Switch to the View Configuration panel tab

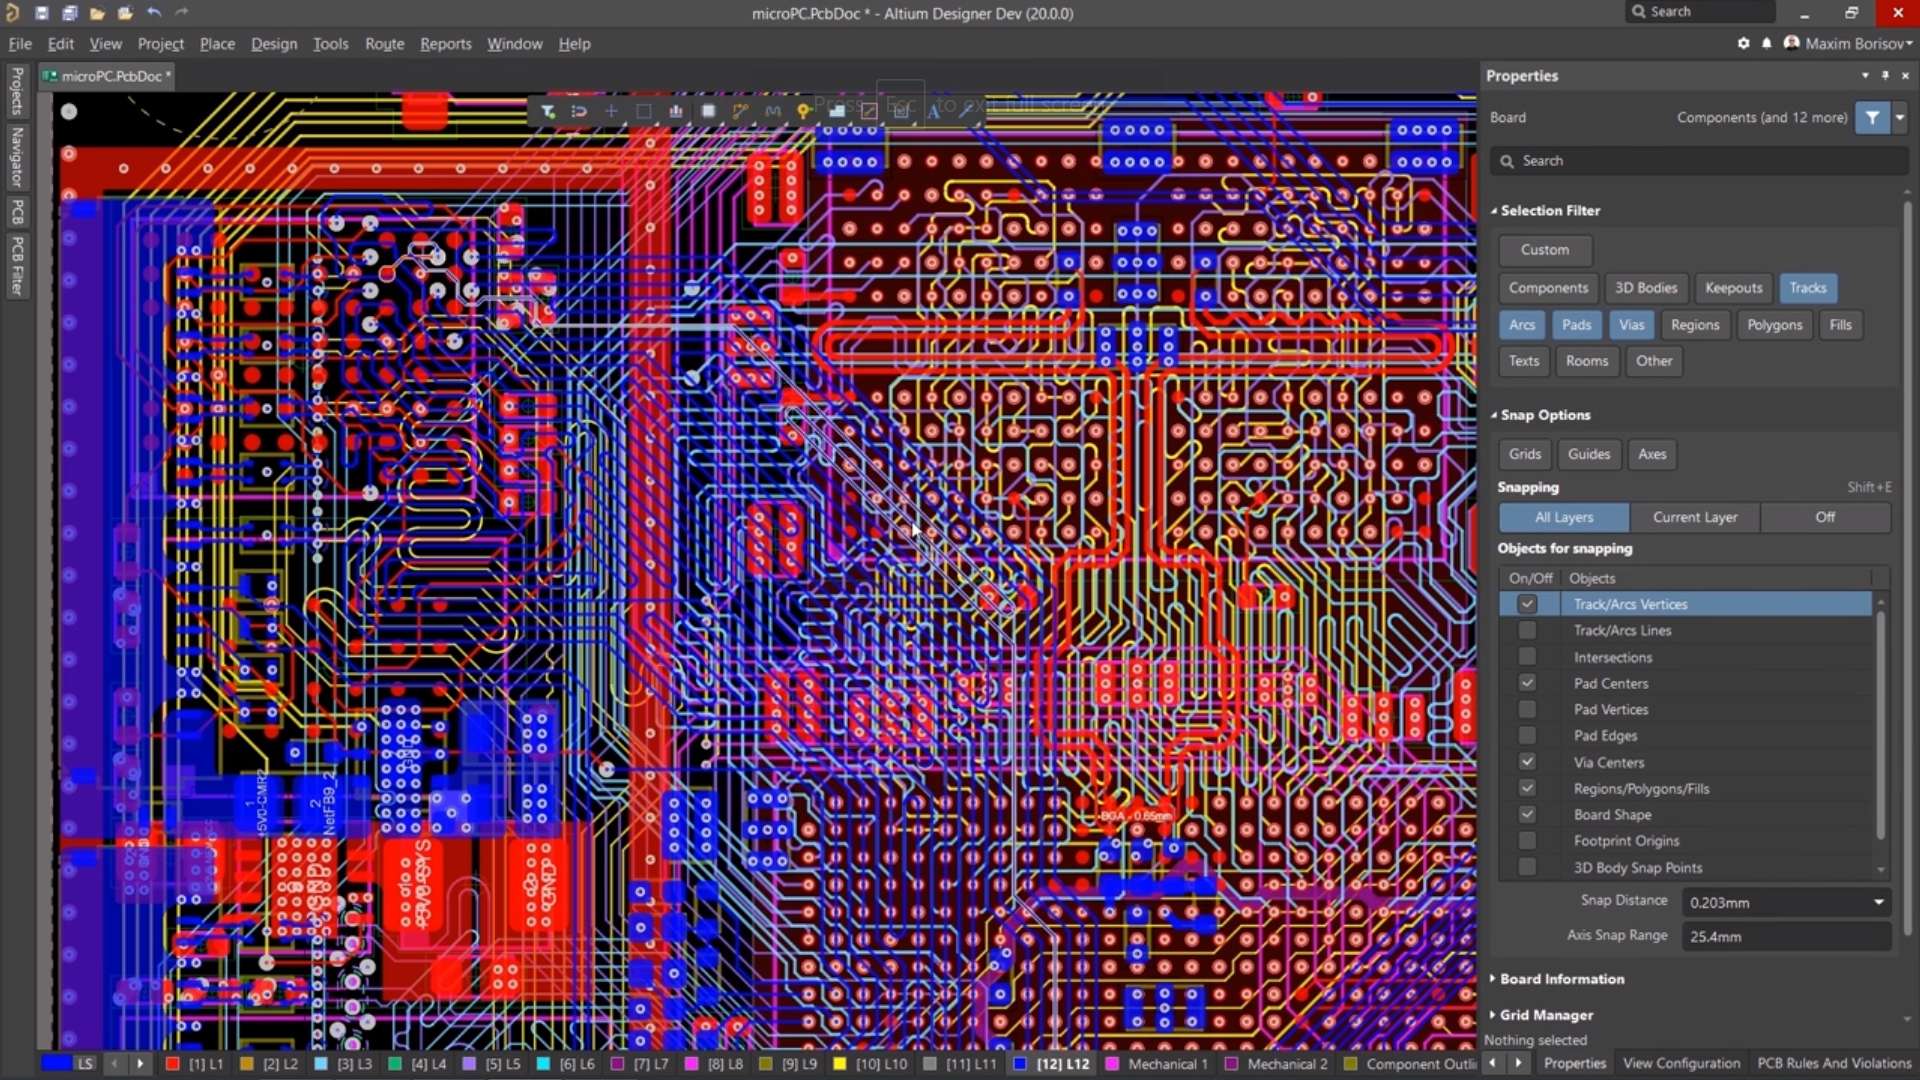point(1681,1064)
